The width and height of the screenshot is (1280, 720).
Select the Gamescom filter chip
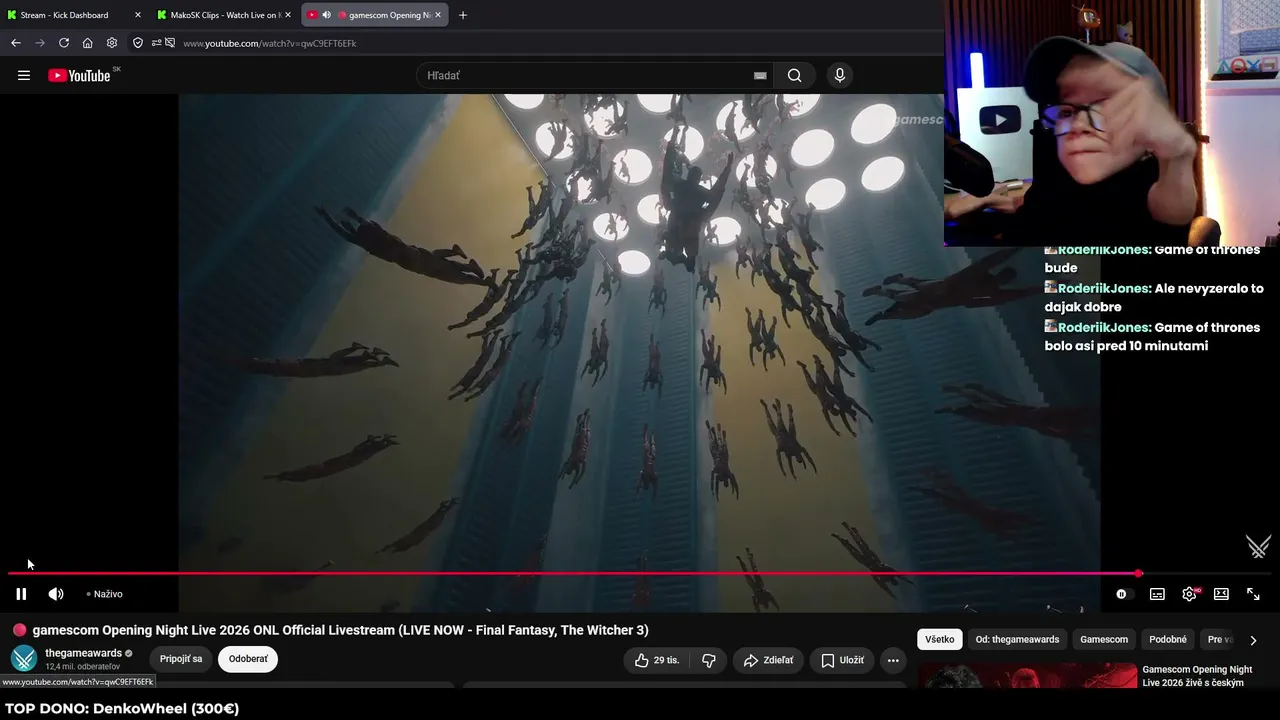[1104, 639]
